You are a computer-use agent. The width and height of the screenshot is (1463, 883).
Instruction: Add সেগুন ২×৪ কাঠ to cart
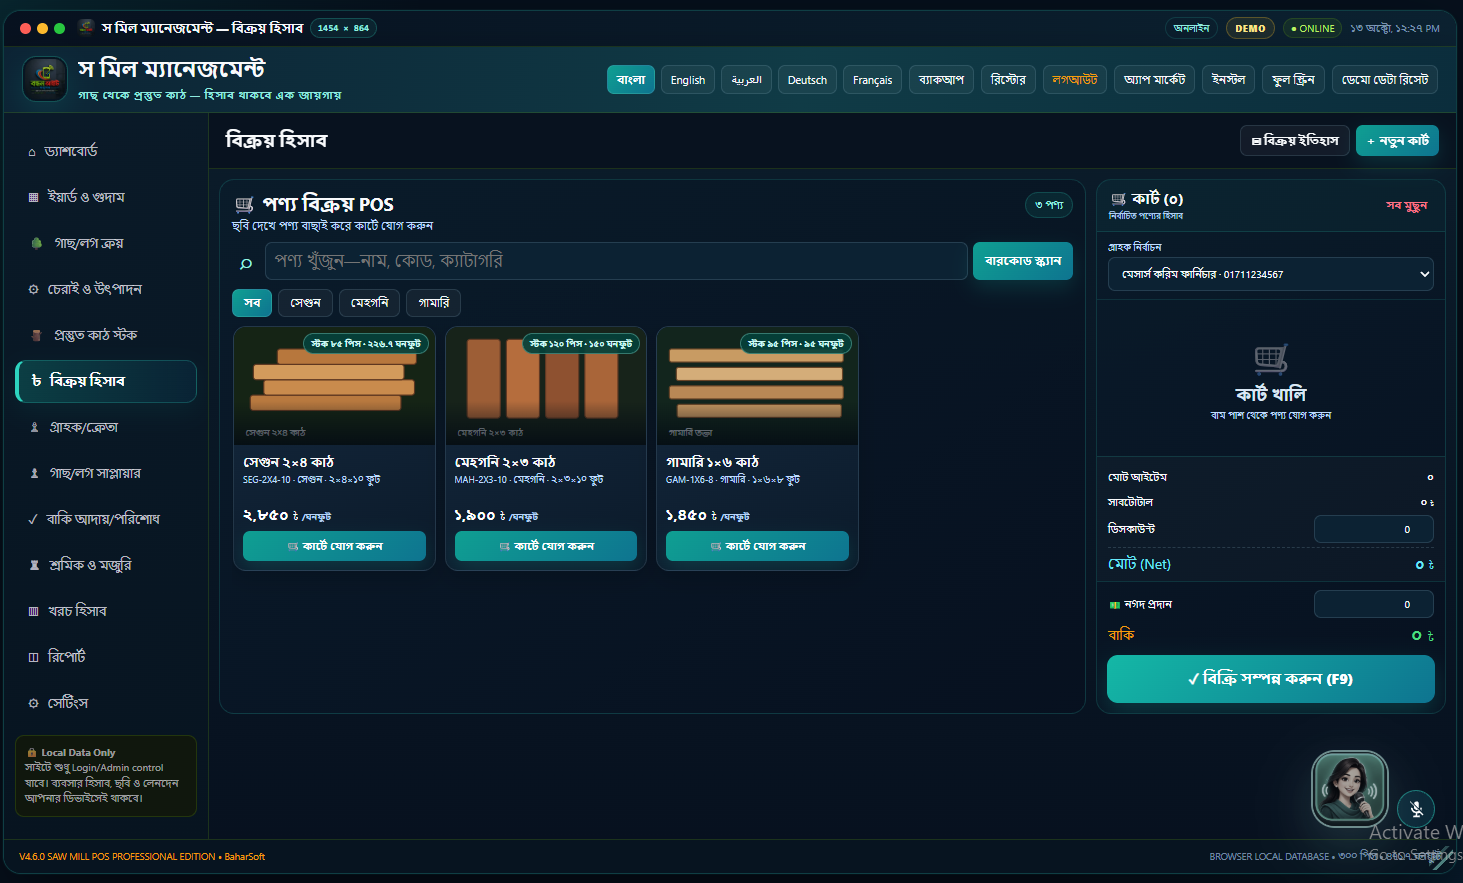tap(334, 546)
